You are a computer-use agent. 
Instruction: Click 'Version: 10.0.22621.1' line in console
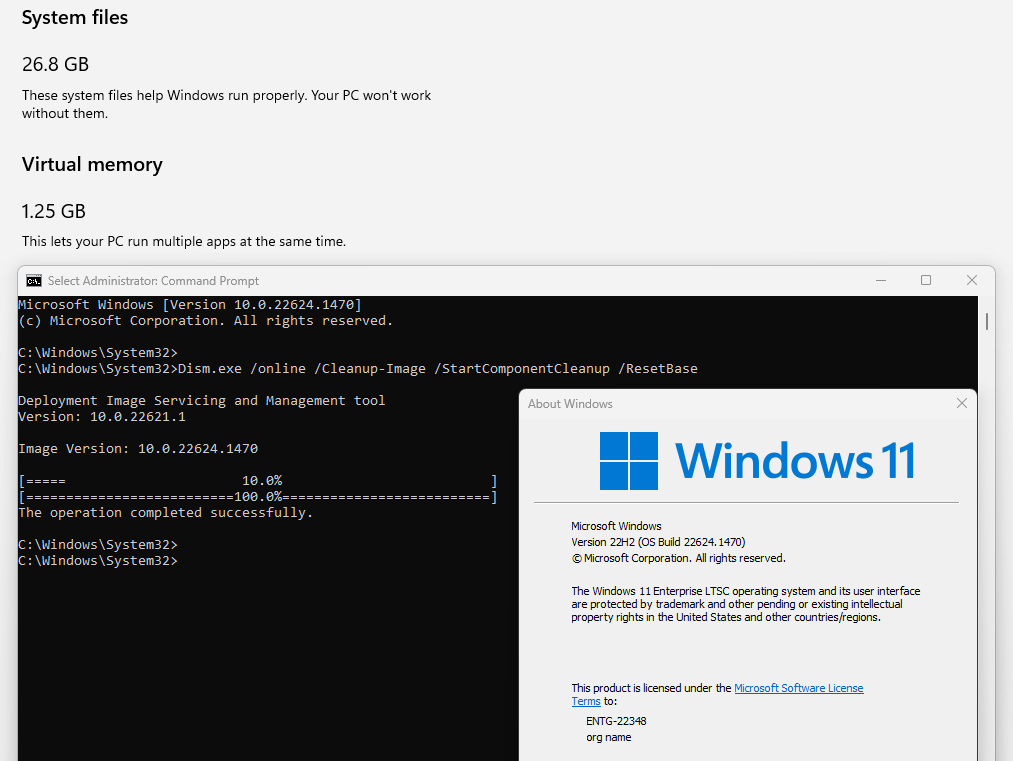click(x=102, y=417)
